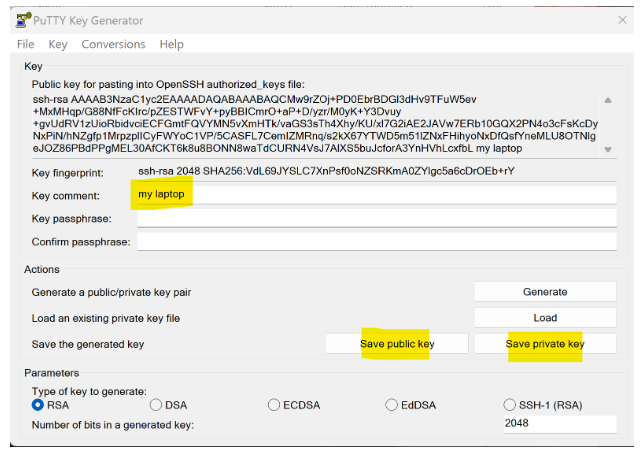Select the DSA key type

(x=156, y=405)
